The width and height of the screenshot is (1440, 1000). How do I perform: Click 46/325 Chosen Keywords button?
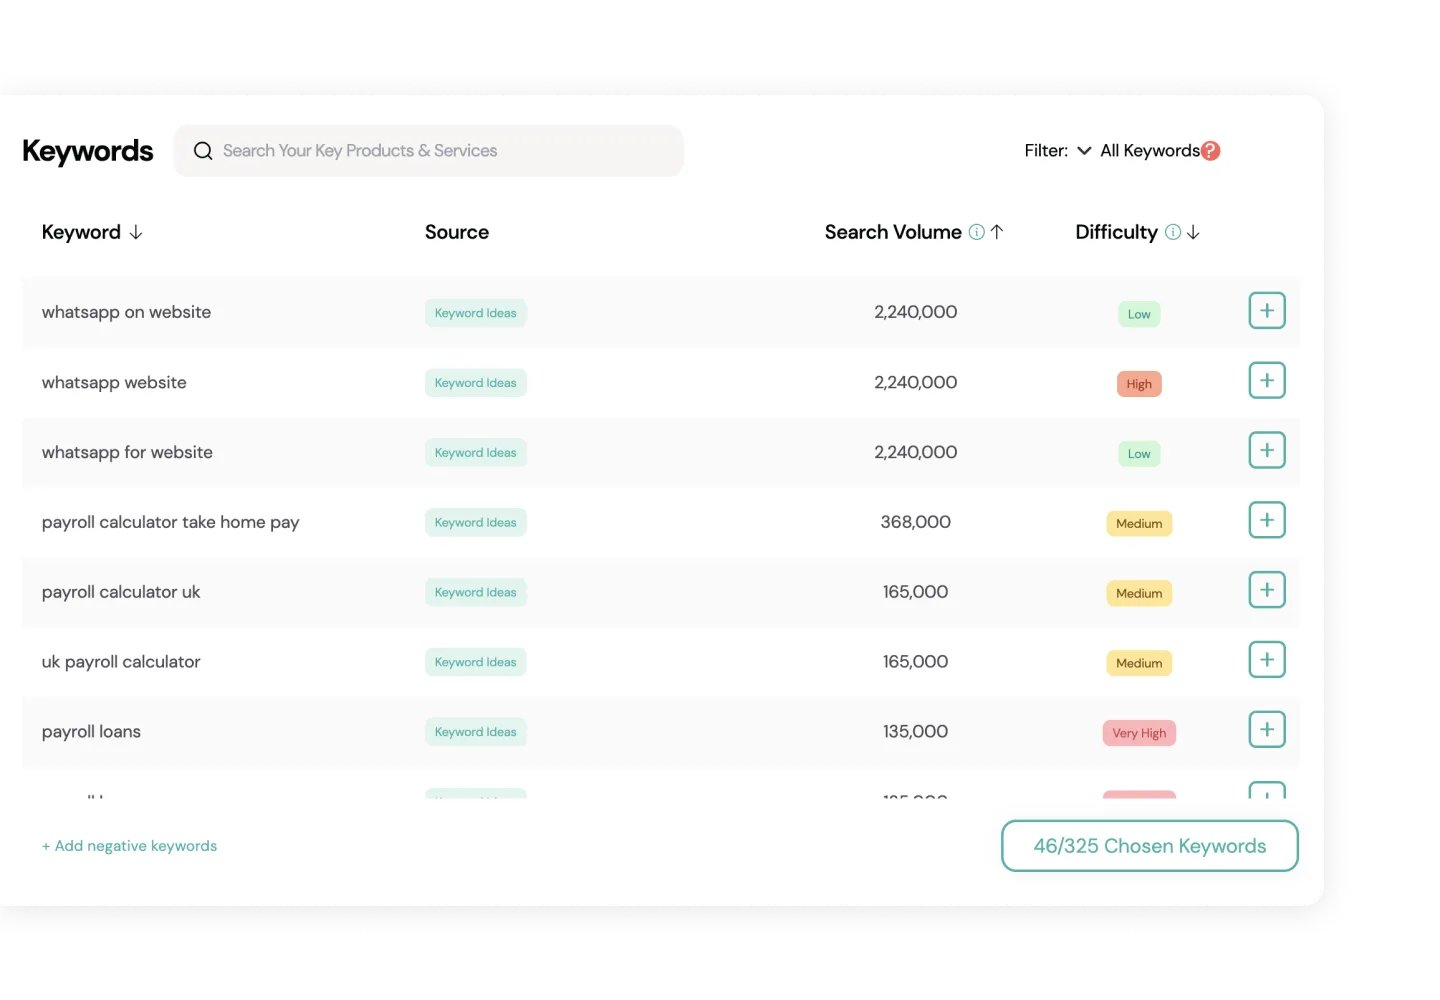pos(1150,846)
